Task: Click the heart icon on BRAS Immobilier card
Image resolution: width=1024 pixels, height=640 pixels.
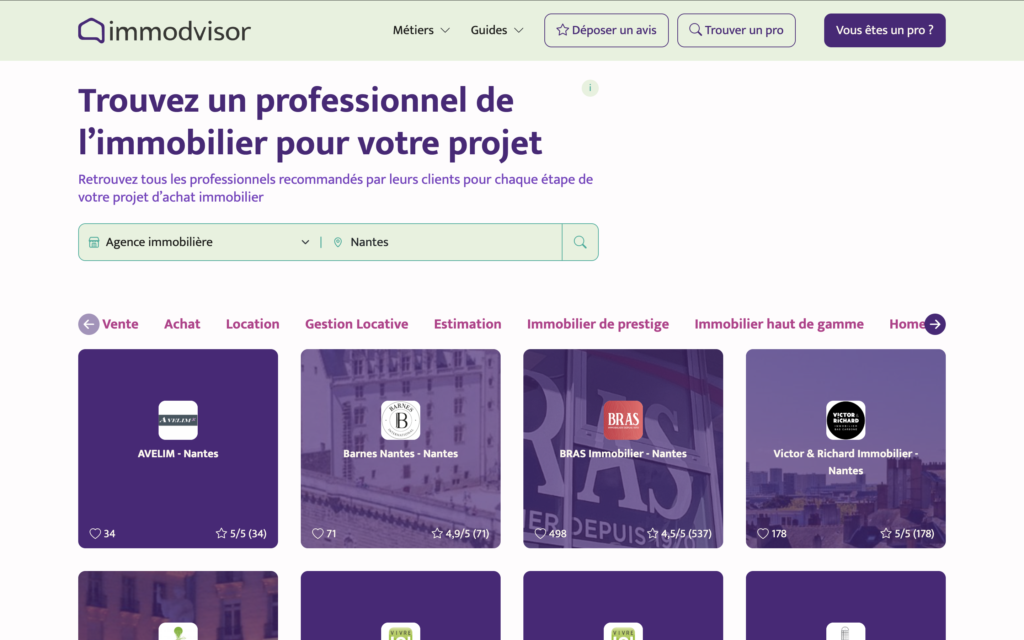Action: coord(541,534)
